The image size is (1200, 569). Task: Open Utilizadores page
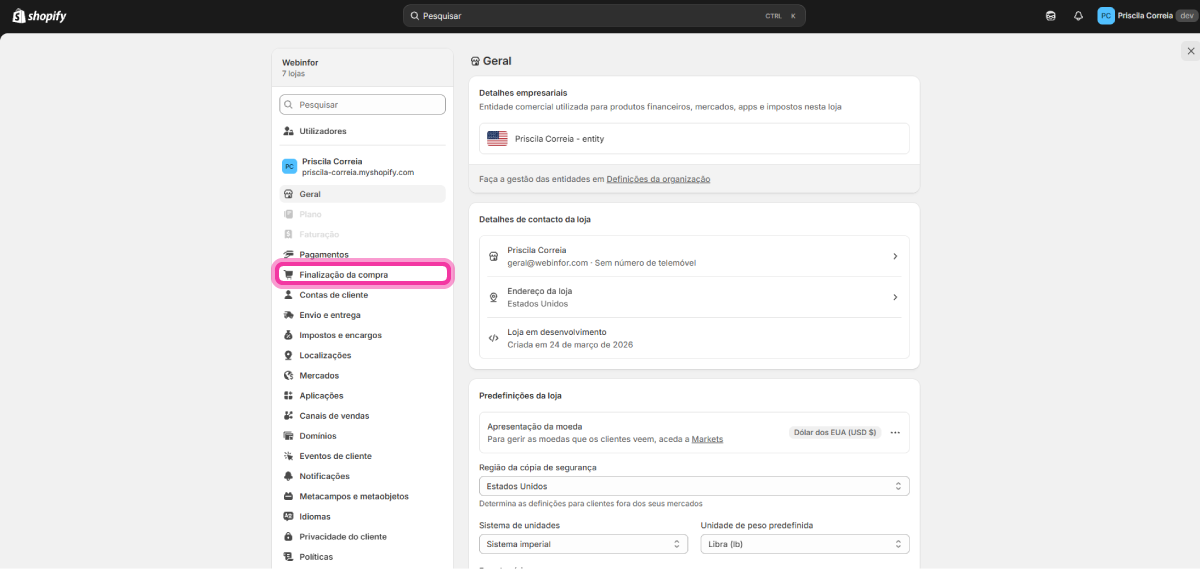pyautogui.click(x=362, y=131)
